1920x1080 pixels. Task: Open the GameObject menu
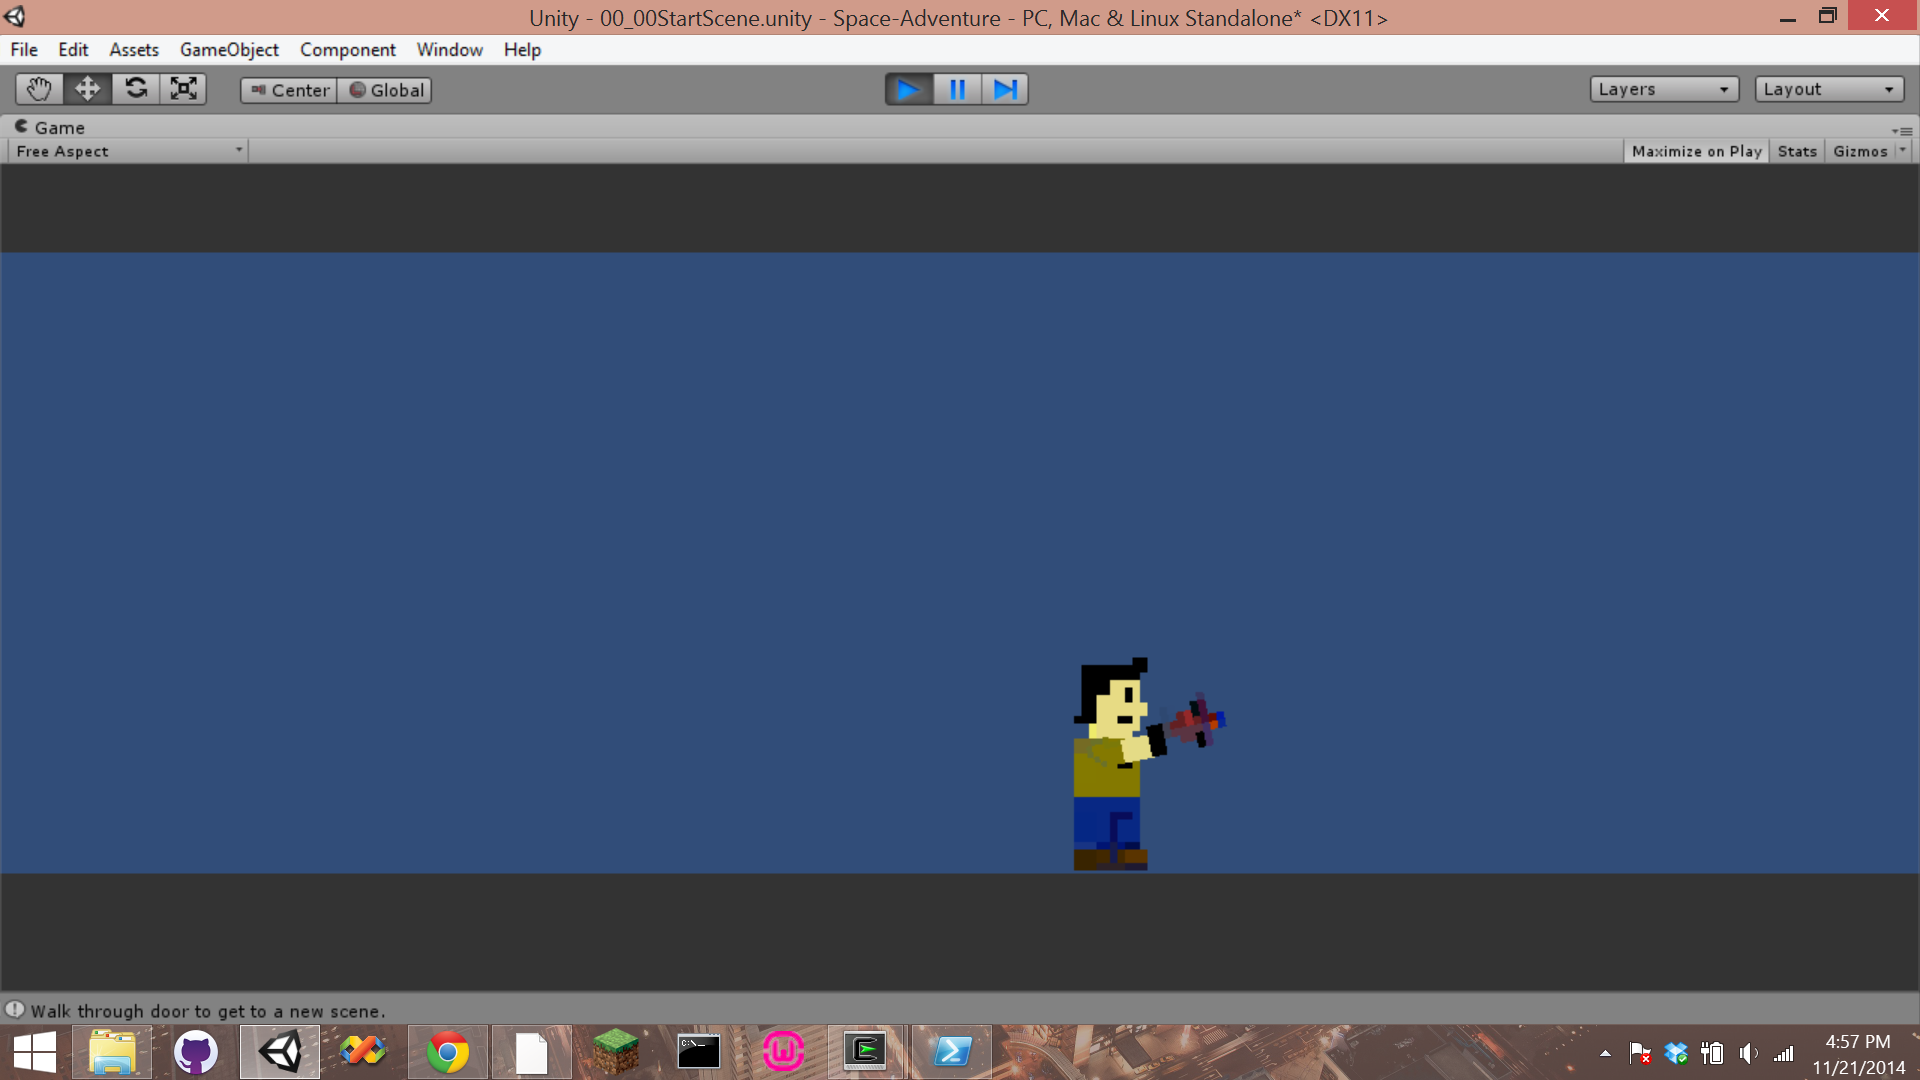click(229, 50)
